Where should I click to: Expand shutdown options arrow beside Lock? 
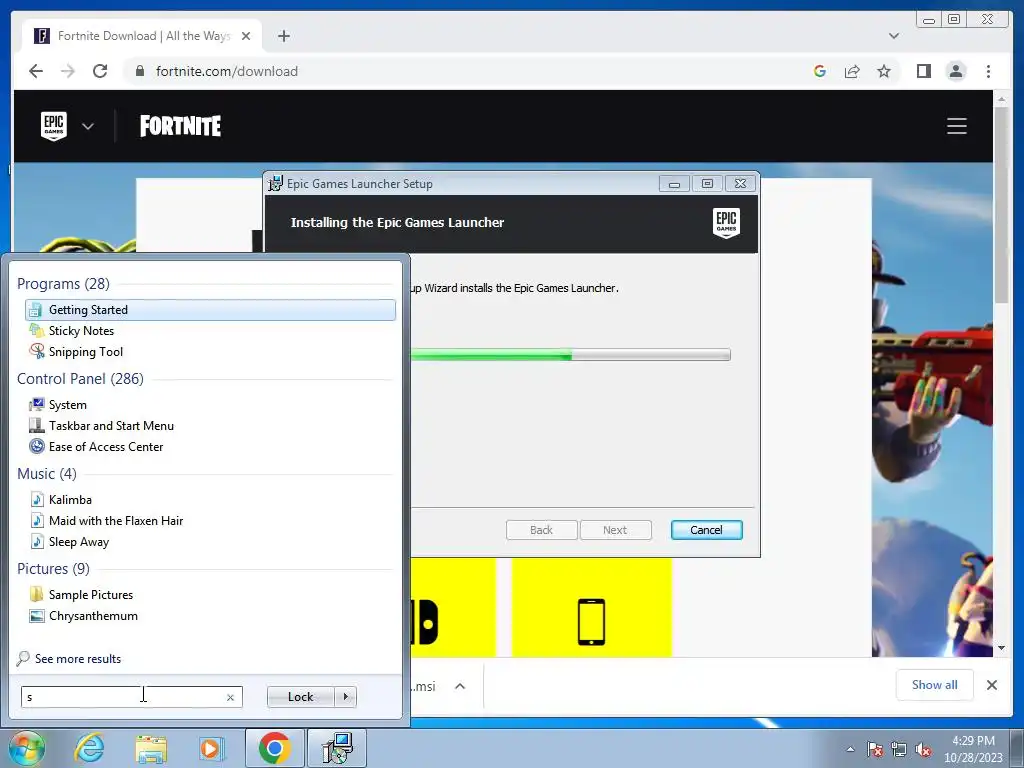click(x=345, y=697)
